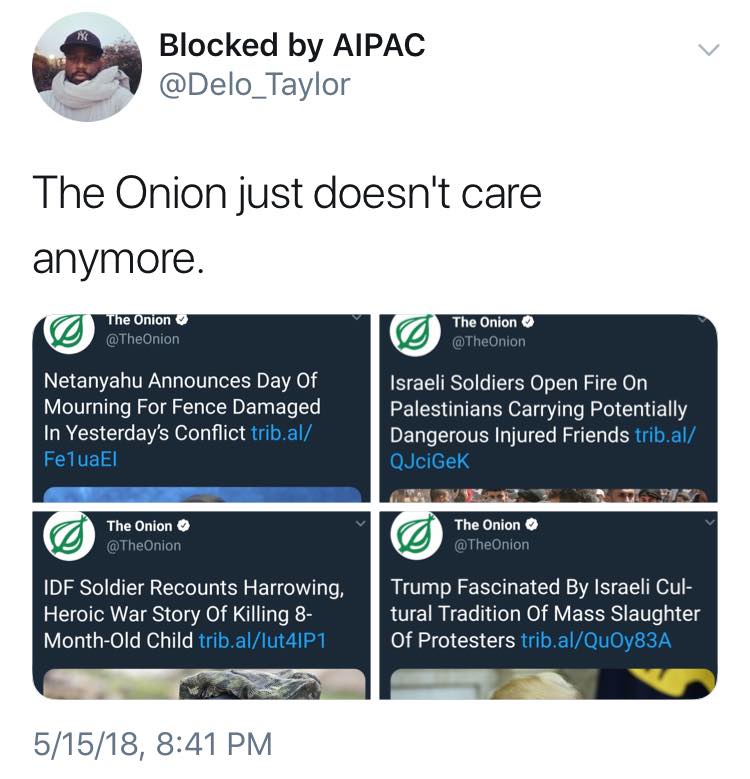750x779 pixels.
Task: Click "Blocked by AIPAC" display name
Action: click(x=292, y=45)
